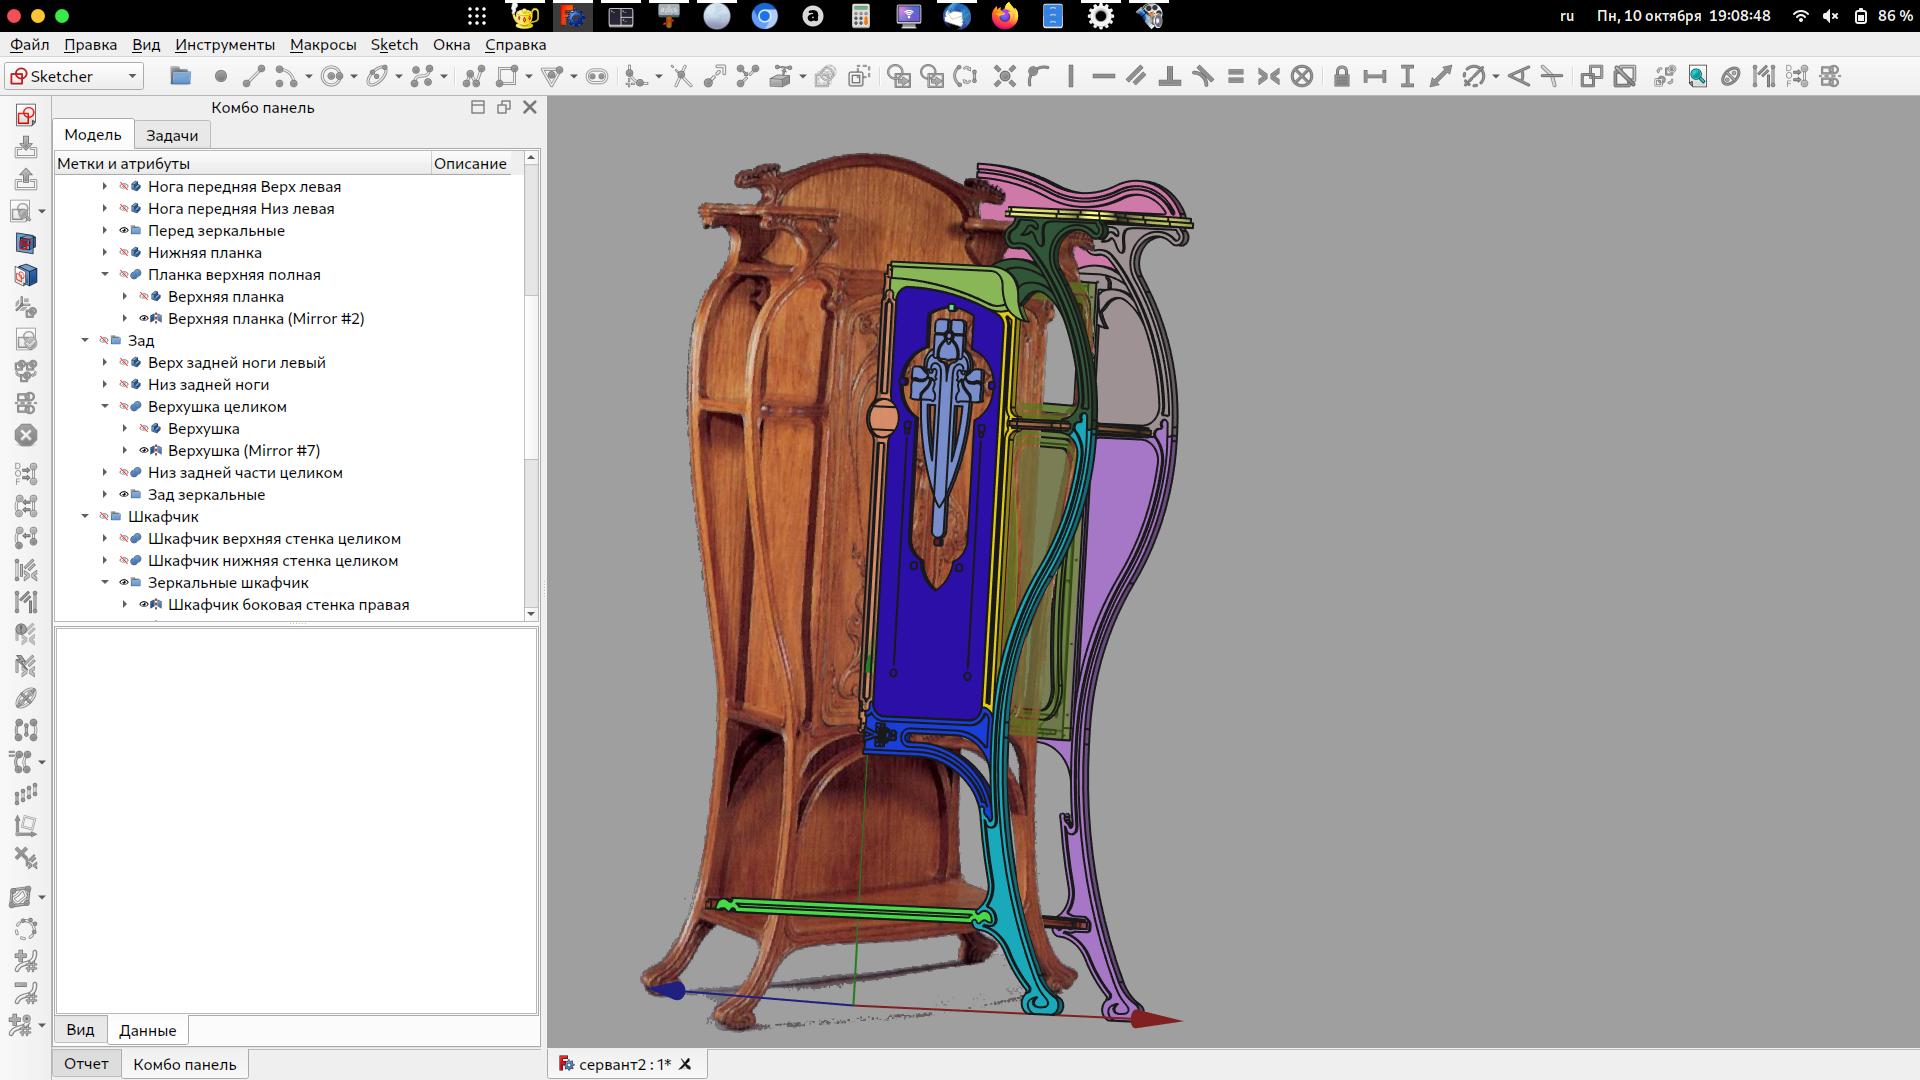Open the Макросы menu
The width and height of the screenshot is (1920, 1080).
(322, 45)
